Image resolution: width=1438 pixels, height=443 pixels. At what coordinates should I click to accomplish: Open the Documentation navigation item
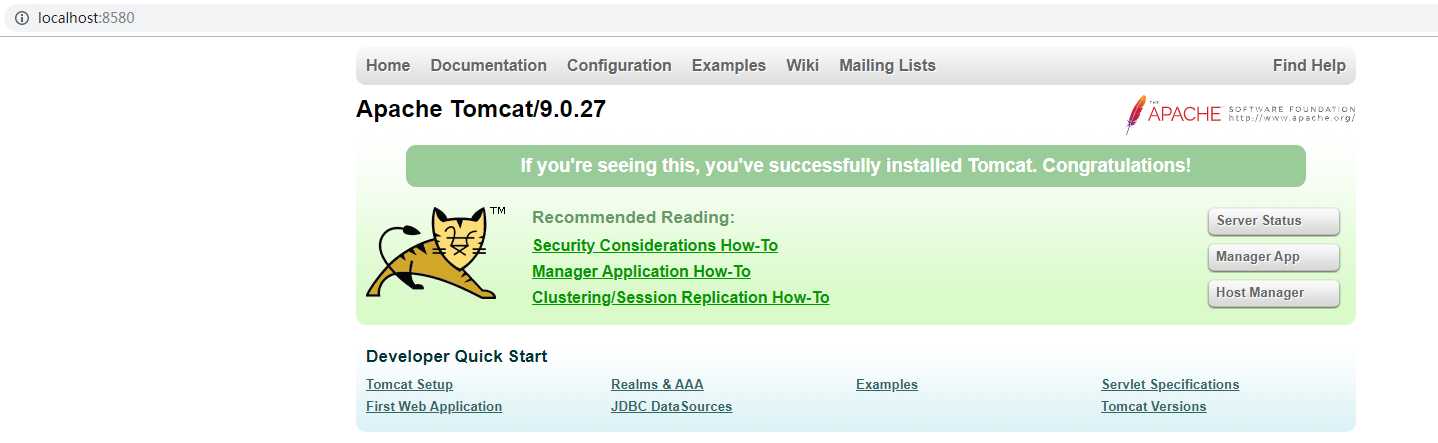(x=489, y=66)
